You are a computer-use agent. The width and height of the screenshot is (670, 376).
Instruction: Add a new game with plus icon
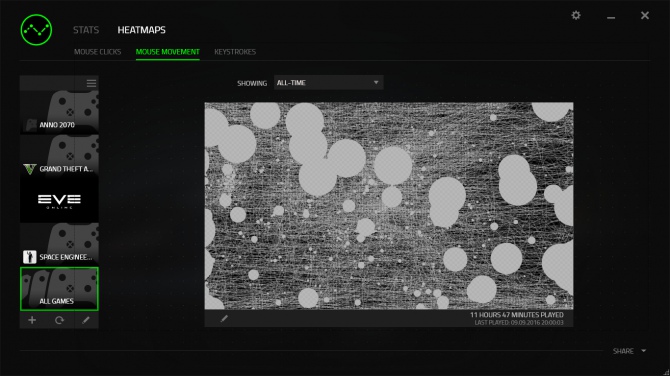coord(32,320)
